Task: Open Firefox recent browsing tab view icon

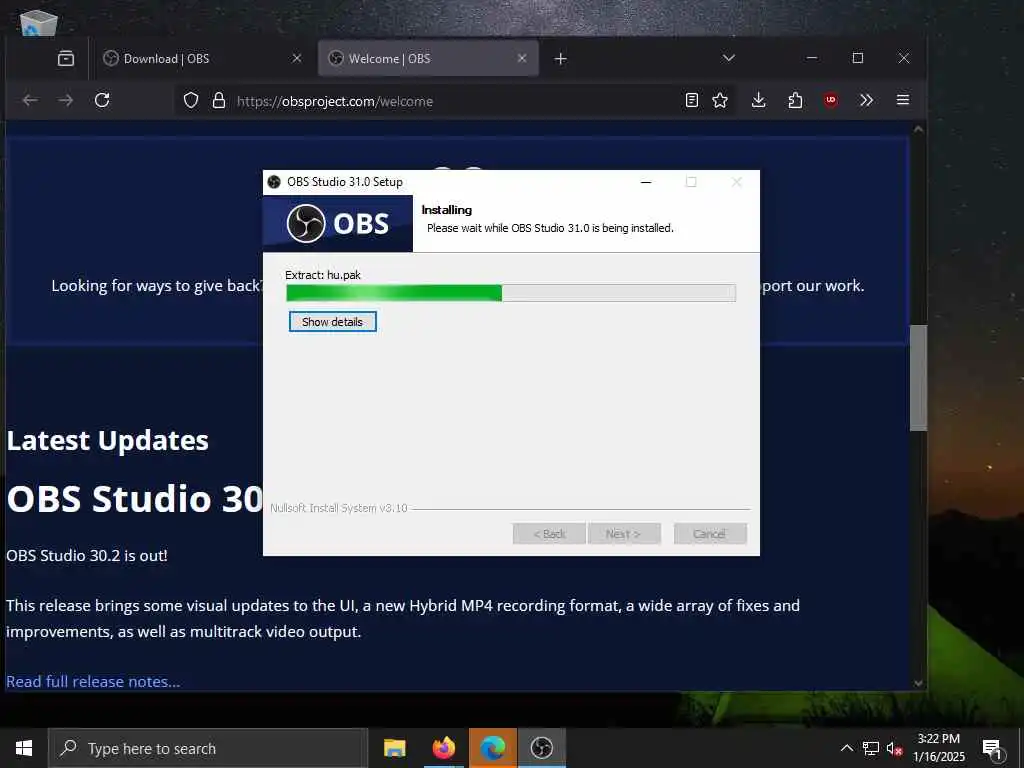Action: pos(66,59)
